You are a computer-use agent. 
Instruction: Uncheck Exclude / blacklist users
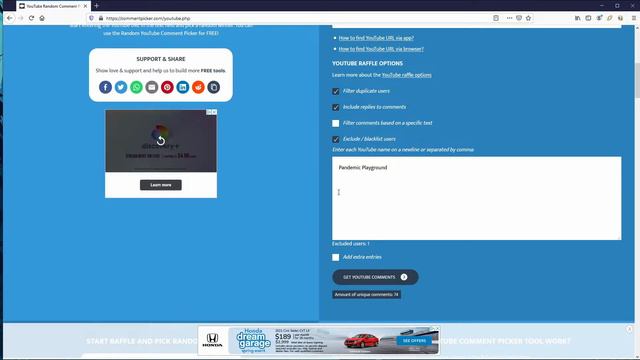336,139
